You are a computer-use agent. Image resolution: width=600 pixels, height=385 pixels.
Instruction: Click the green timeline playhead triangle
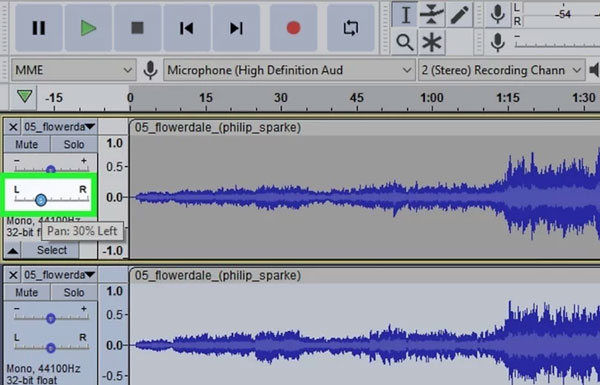tap(24, 96)
